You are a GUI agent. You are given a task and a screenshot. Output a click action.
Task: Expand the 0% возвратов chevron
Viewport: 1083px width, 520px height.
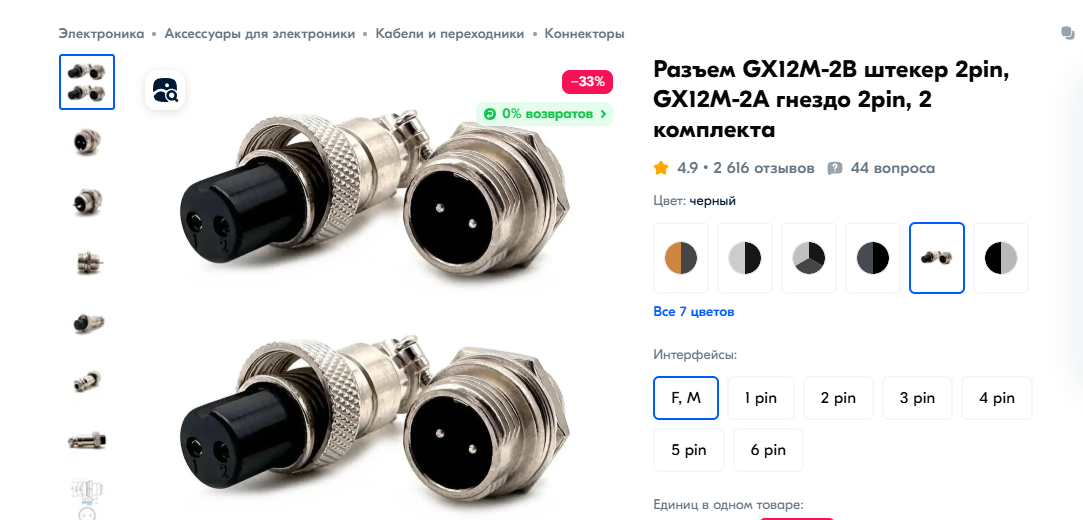604,114
